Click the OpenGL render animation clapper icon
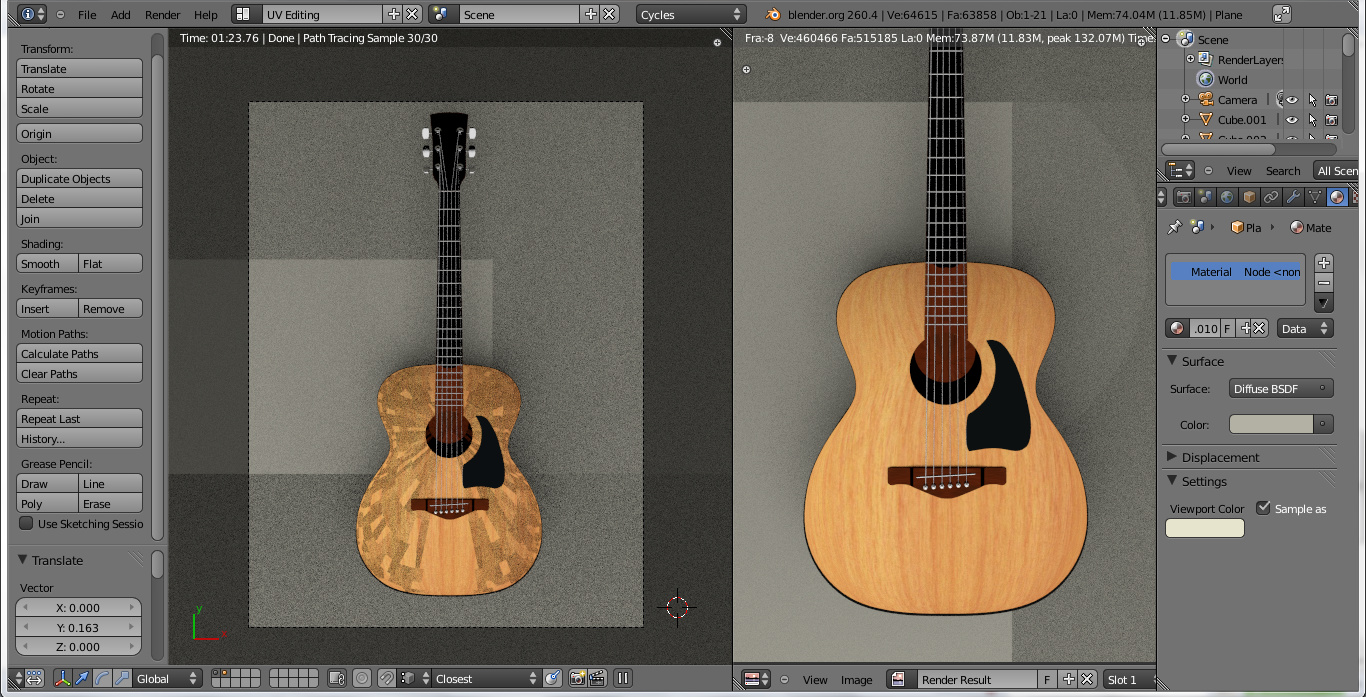This screenshot has height=697, width=1366. click(597, 678)
